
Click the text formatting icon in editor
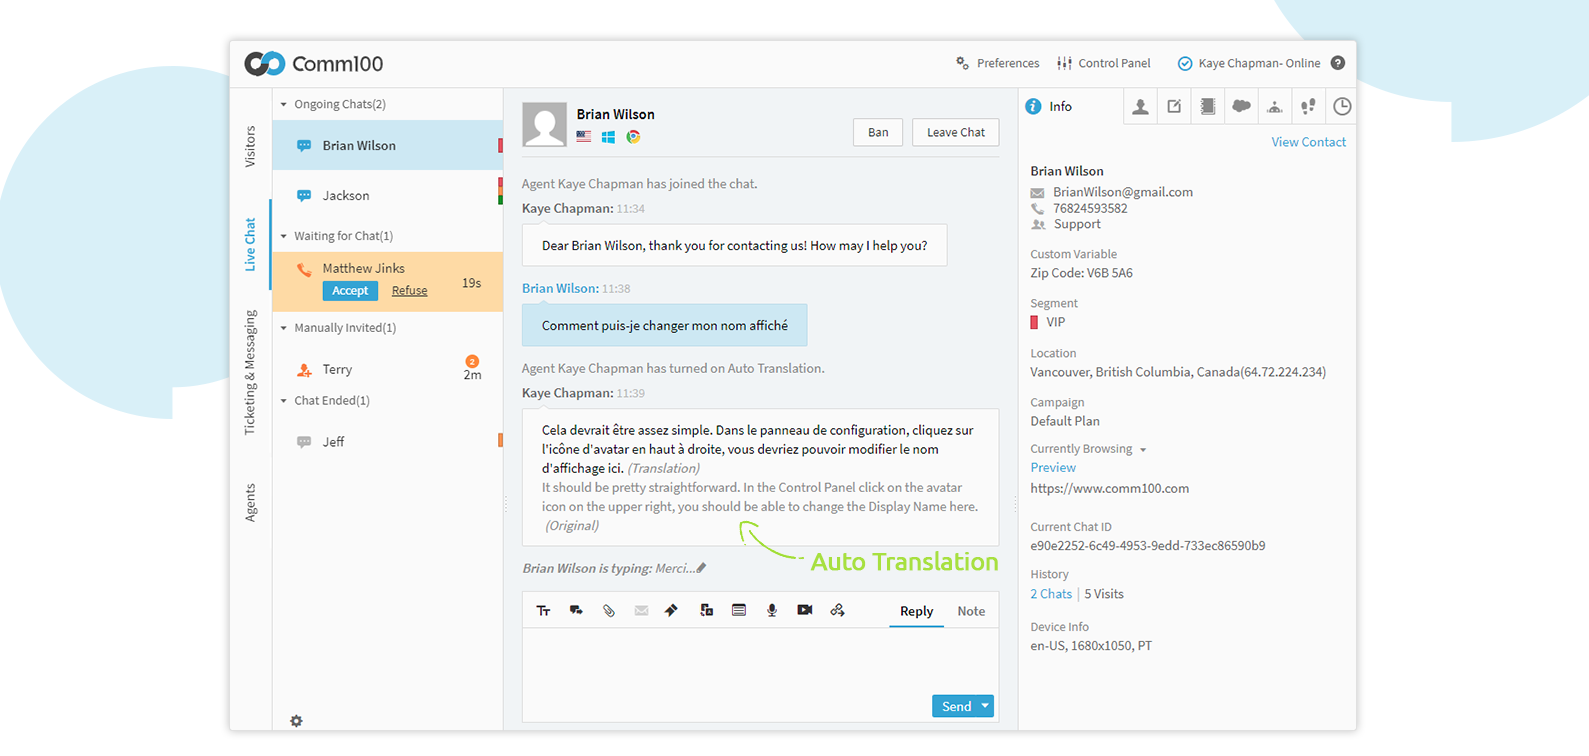pyautogui.click(x=543, y=611)
